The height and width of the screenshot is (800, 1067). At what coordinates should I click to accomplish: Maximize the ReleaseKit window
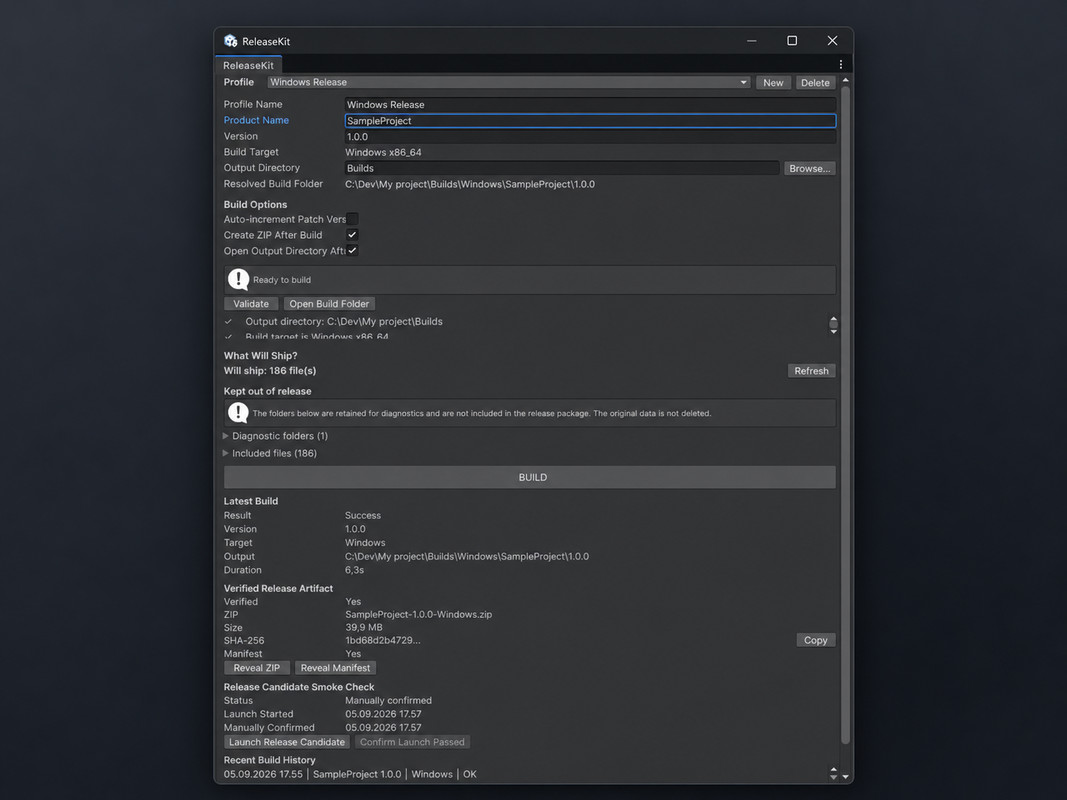coord(792,41)
